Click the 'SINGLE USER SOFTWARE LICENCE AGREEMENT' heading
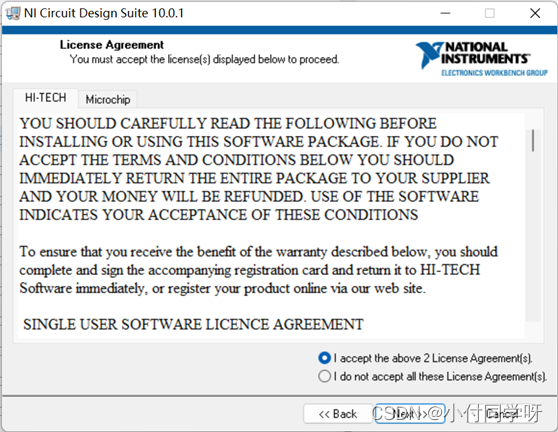The image size is (558, 432). (x=193, y=324)
